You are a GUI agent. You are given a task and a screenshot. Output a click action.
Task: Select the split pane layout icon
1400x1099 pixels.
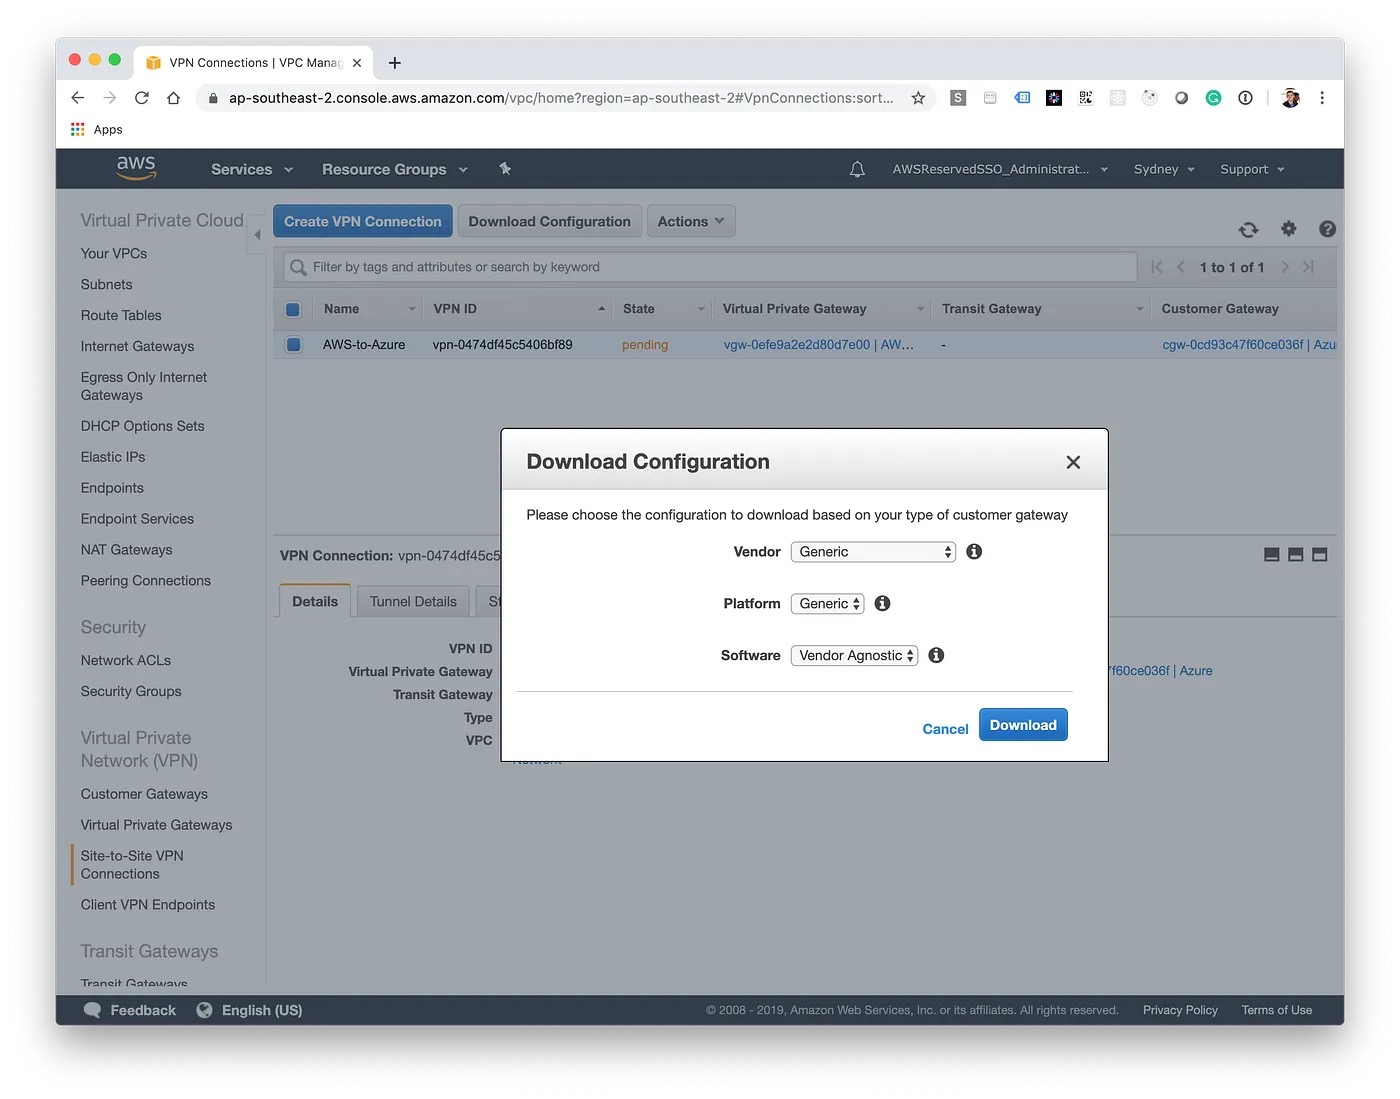pos(1295,554)
